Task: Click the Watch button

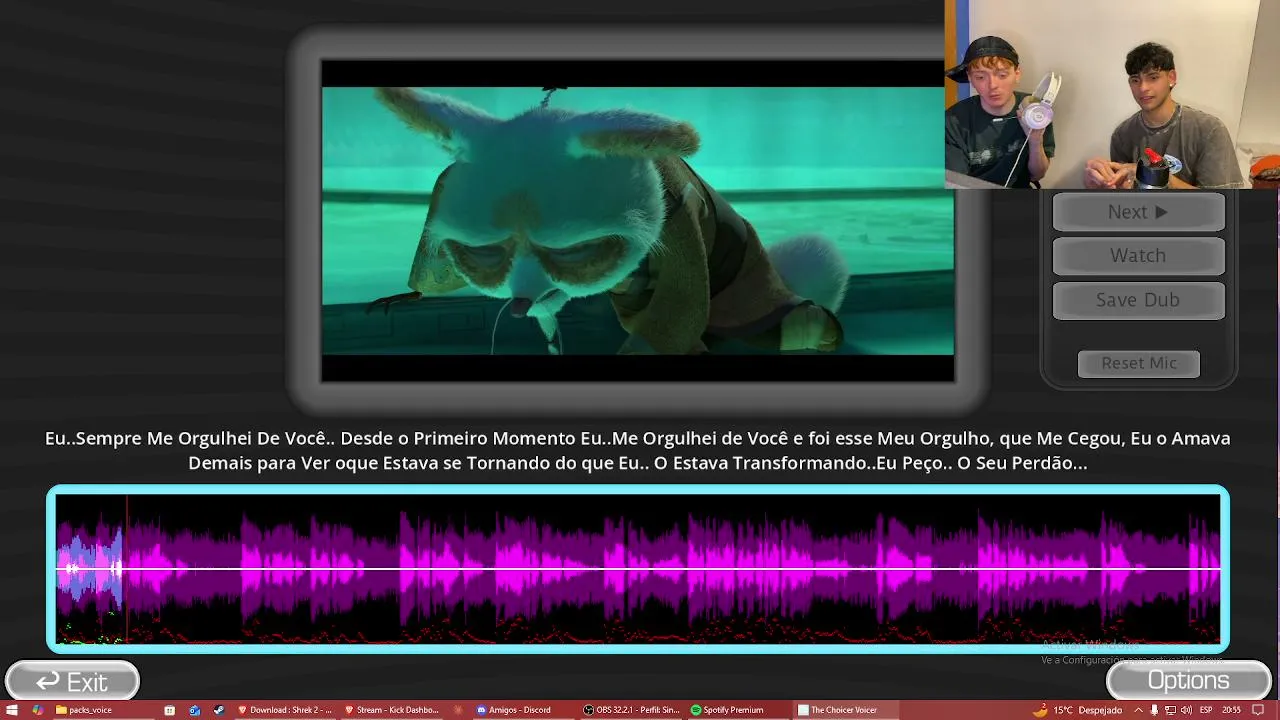Action: [x=1138, y=256]
